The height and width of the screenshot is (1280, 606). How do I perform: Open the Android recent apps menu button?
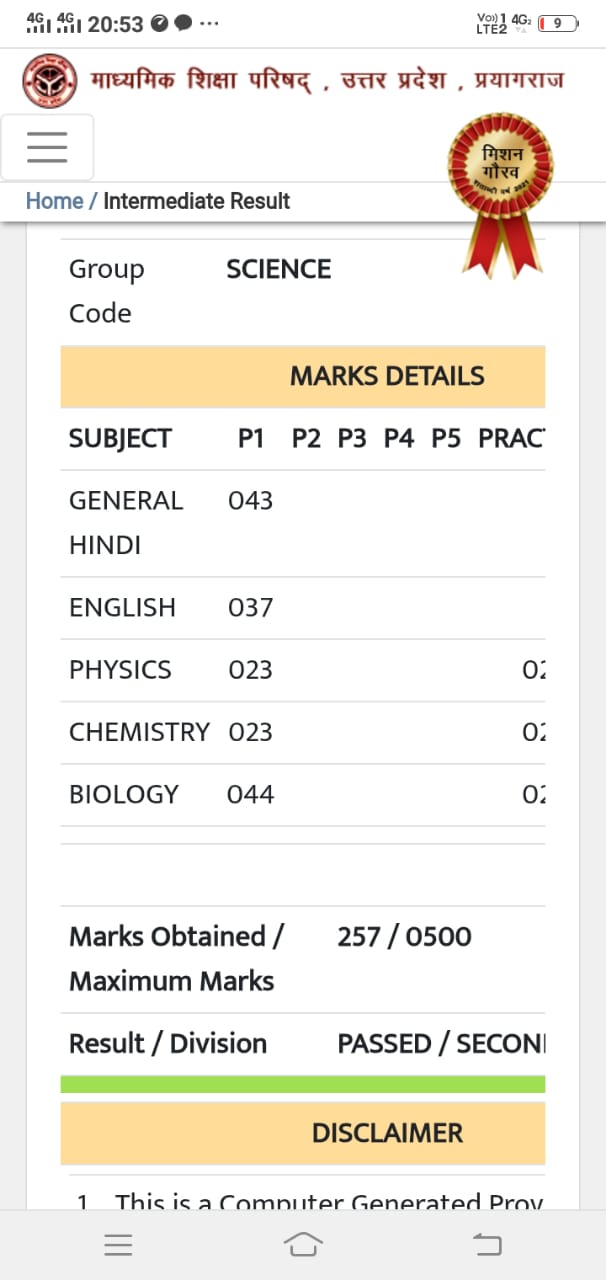pyautogui.click(x=118, y=1244)
